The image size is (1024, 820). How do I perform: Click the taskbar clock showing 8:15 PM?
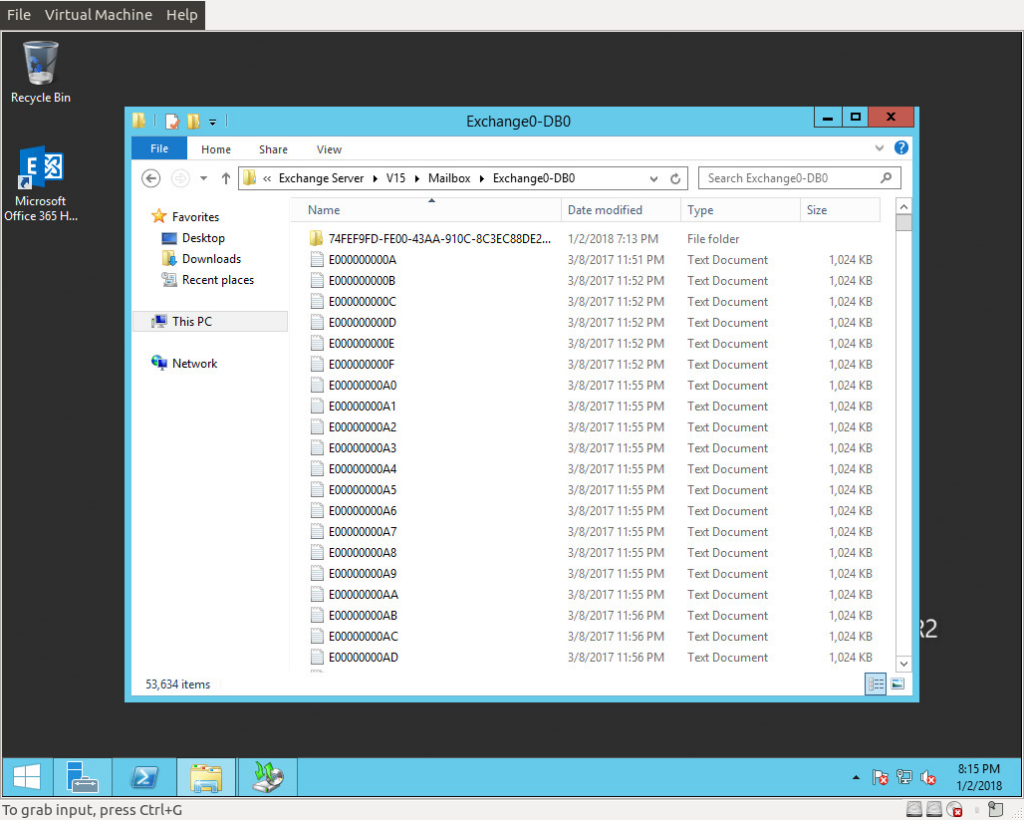(x=979, y=777)
